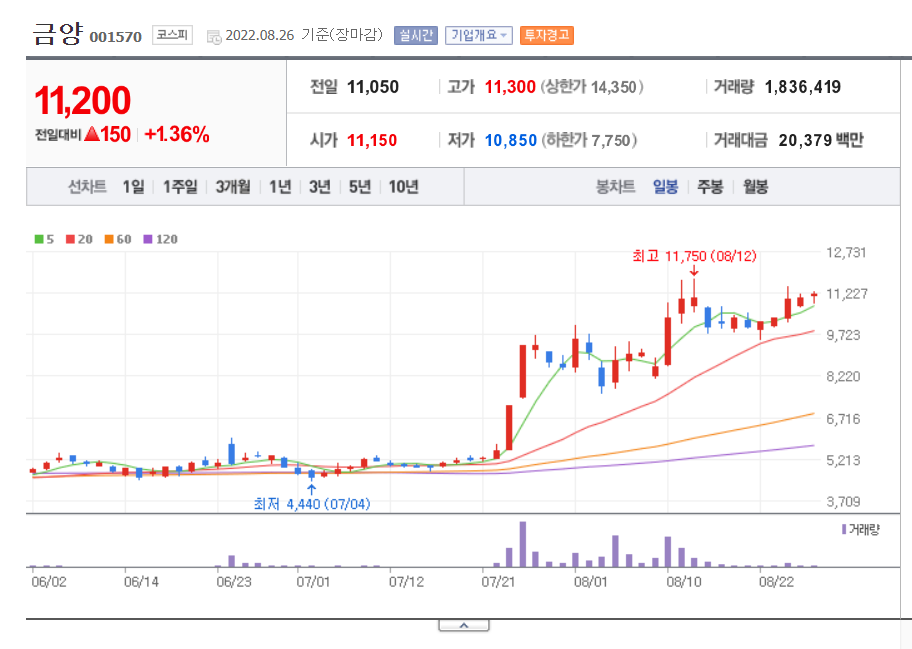Click the +1.36% change percentage
The width and height of the screenshot is (912, 649).
coord(177,134)
